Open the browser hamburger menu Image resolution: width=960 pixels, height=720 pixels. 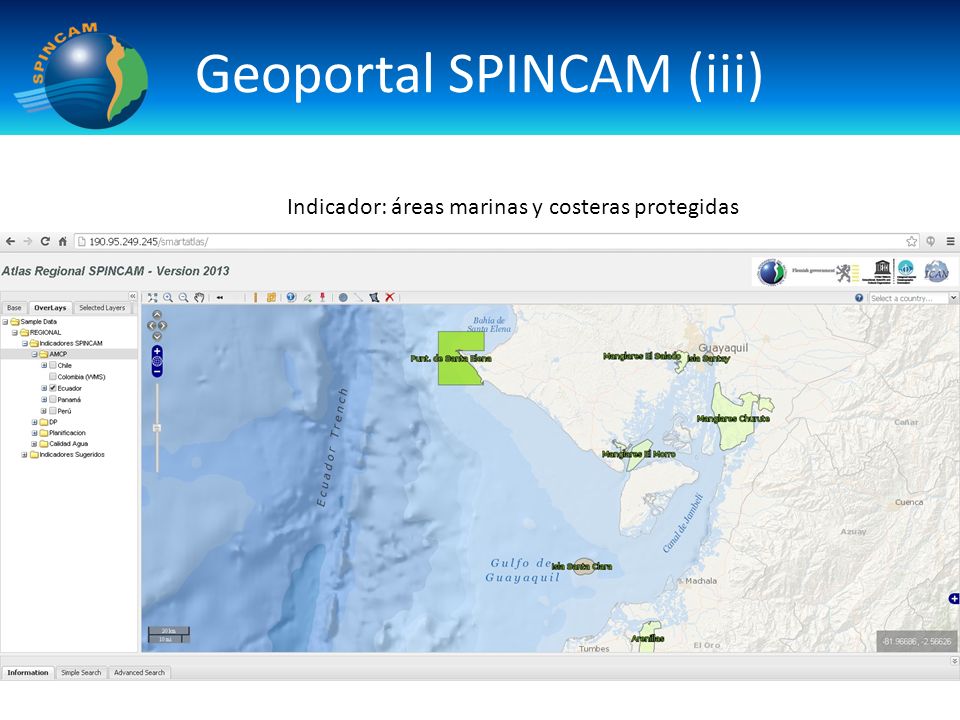click(950, 241)
